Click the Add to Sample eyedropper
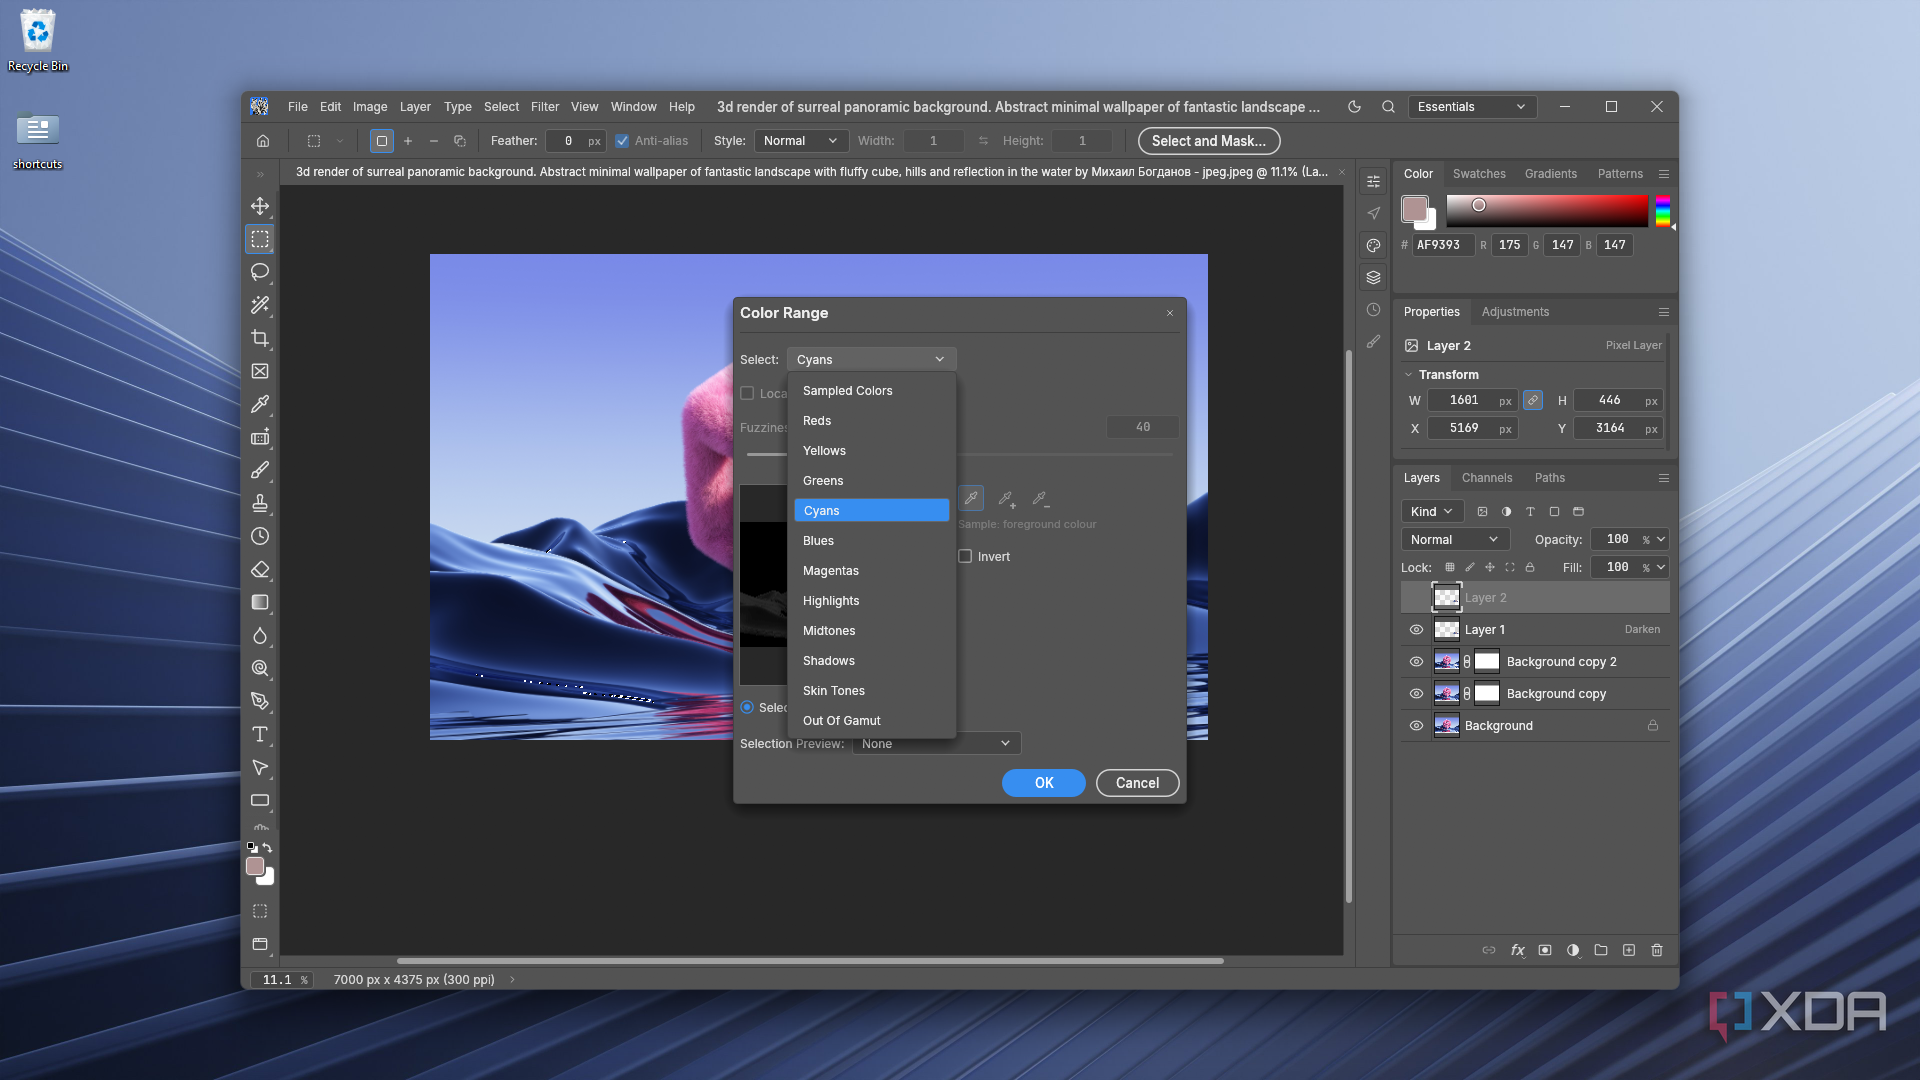The height and width of the screenshot is (1080, 1920). 1006,498
